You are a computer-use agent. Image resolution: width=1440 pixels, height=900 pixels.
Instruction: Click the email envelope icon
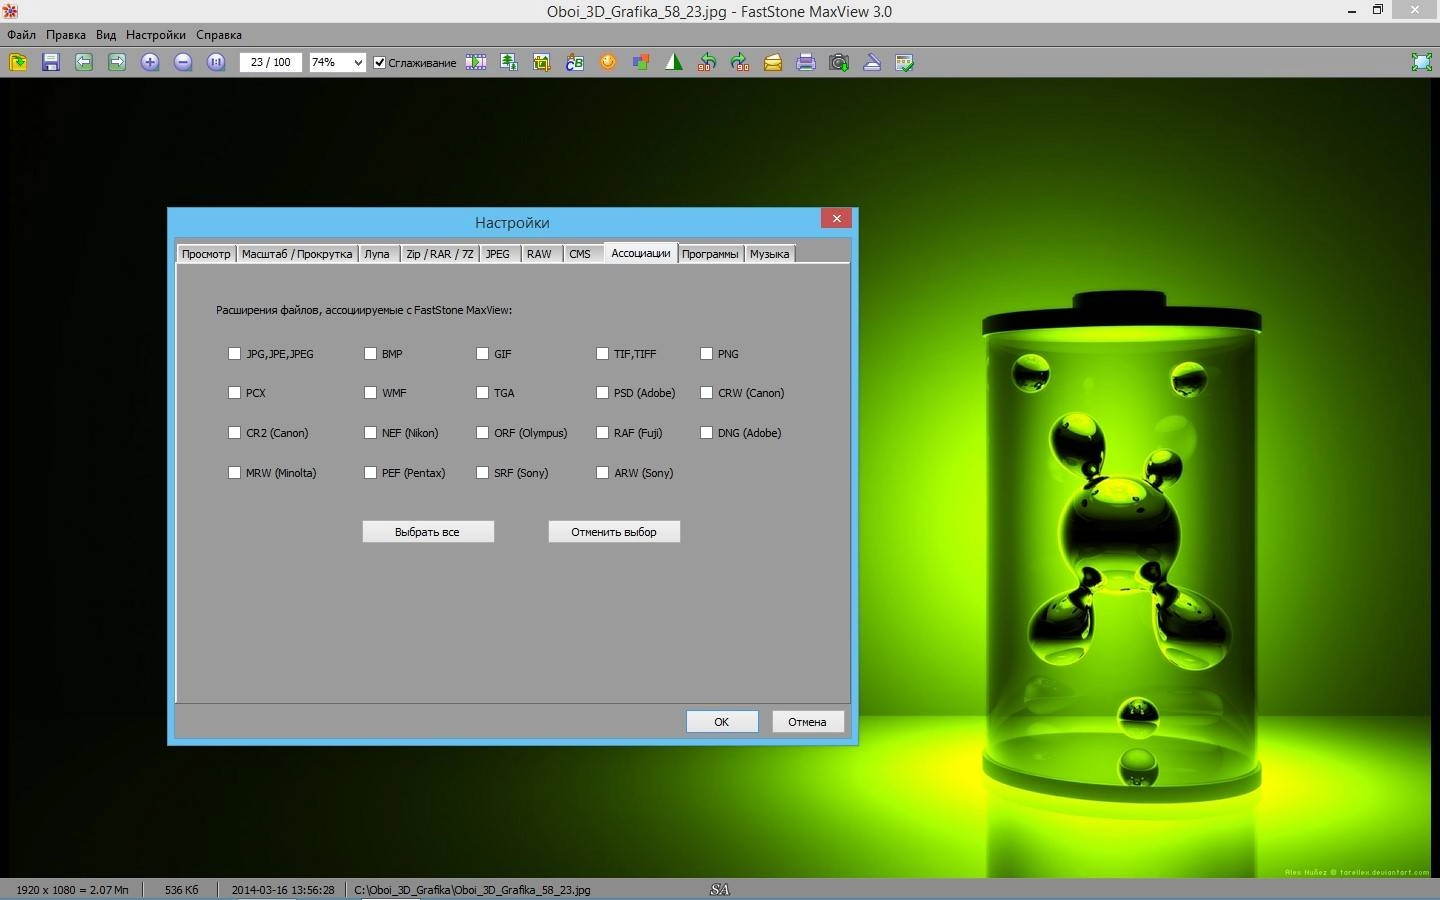tap(773, 62)
